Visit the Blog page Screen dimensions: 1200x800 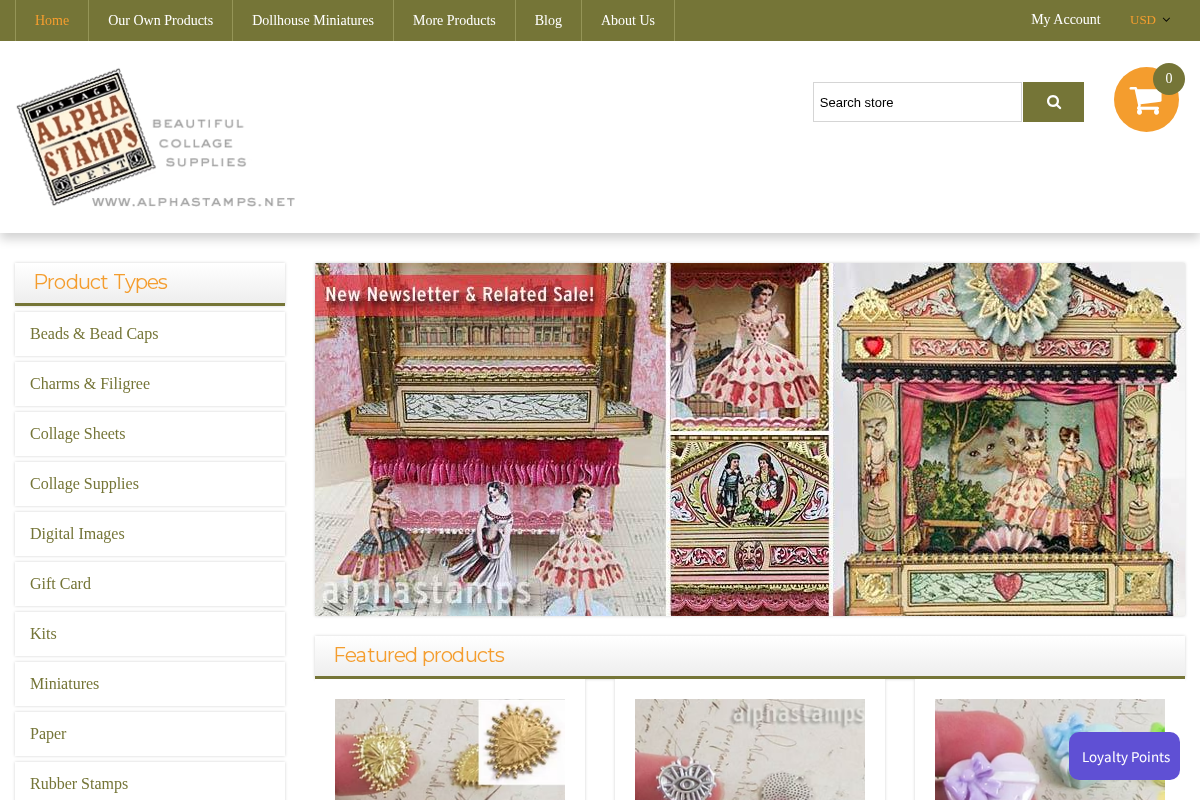point(548,20)
